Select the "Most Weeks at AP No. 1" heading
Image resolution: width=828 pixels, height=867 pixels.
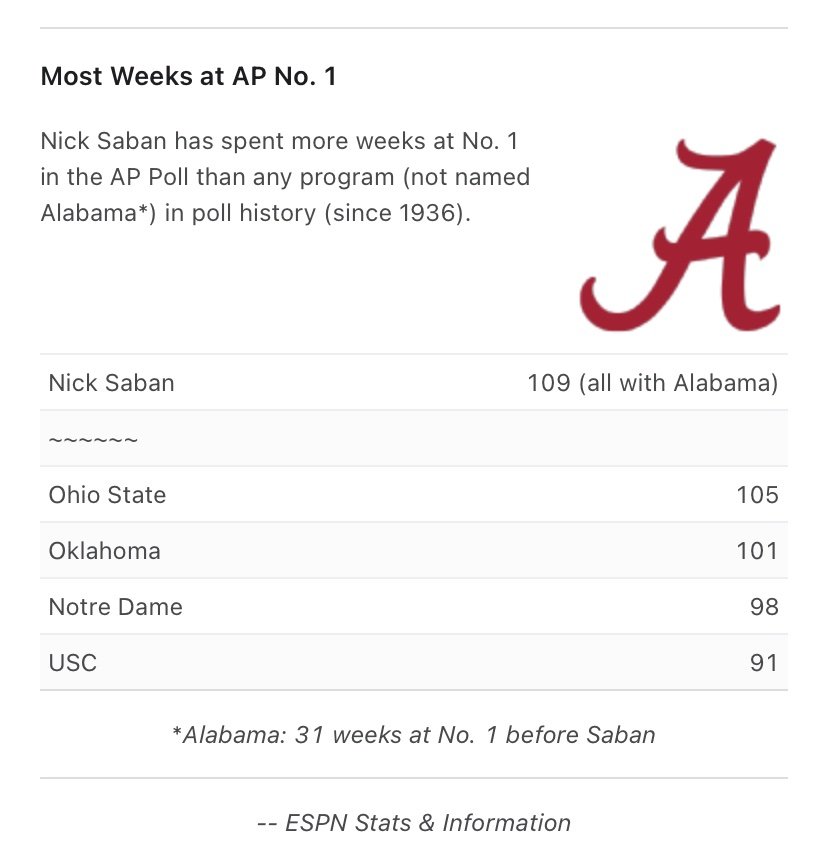click(188, 77)
